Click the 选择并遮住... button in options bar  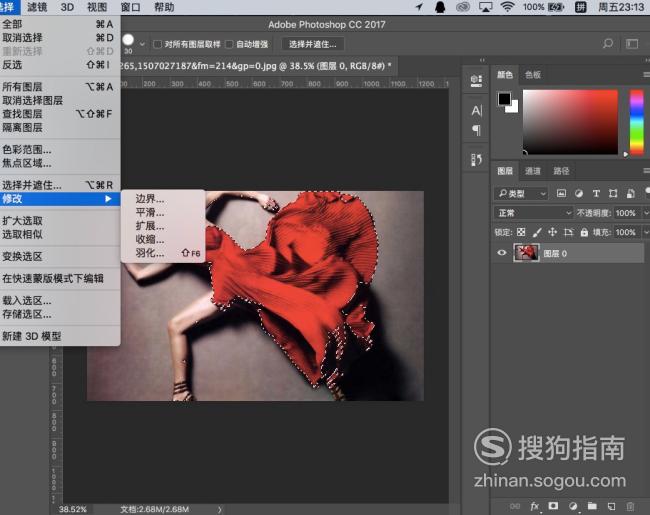pos(313,44)
